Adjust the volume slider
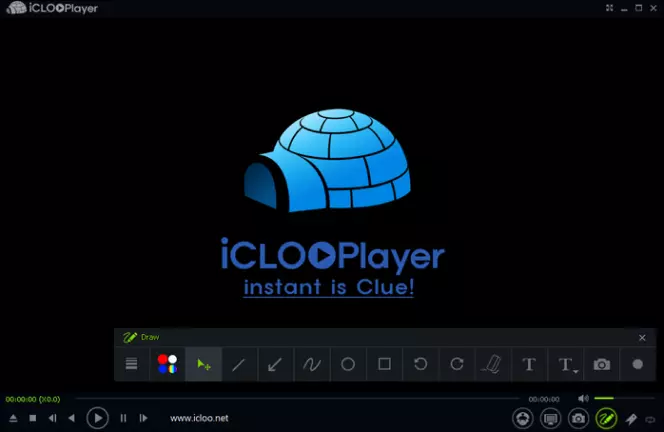This screenshot has height=432, width=664. (624, 398)
